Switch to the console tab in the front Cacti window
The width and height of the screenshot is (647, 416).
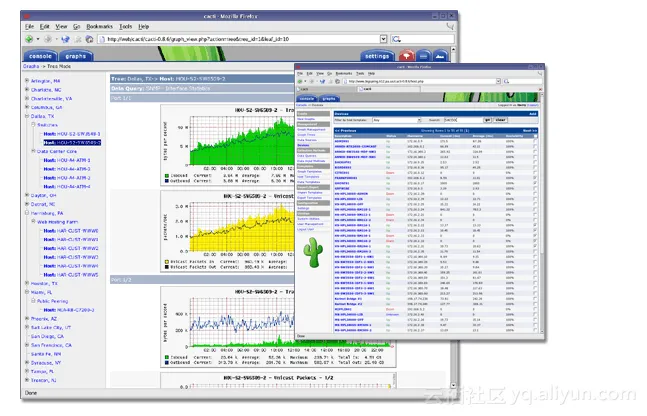coord(307,99)
